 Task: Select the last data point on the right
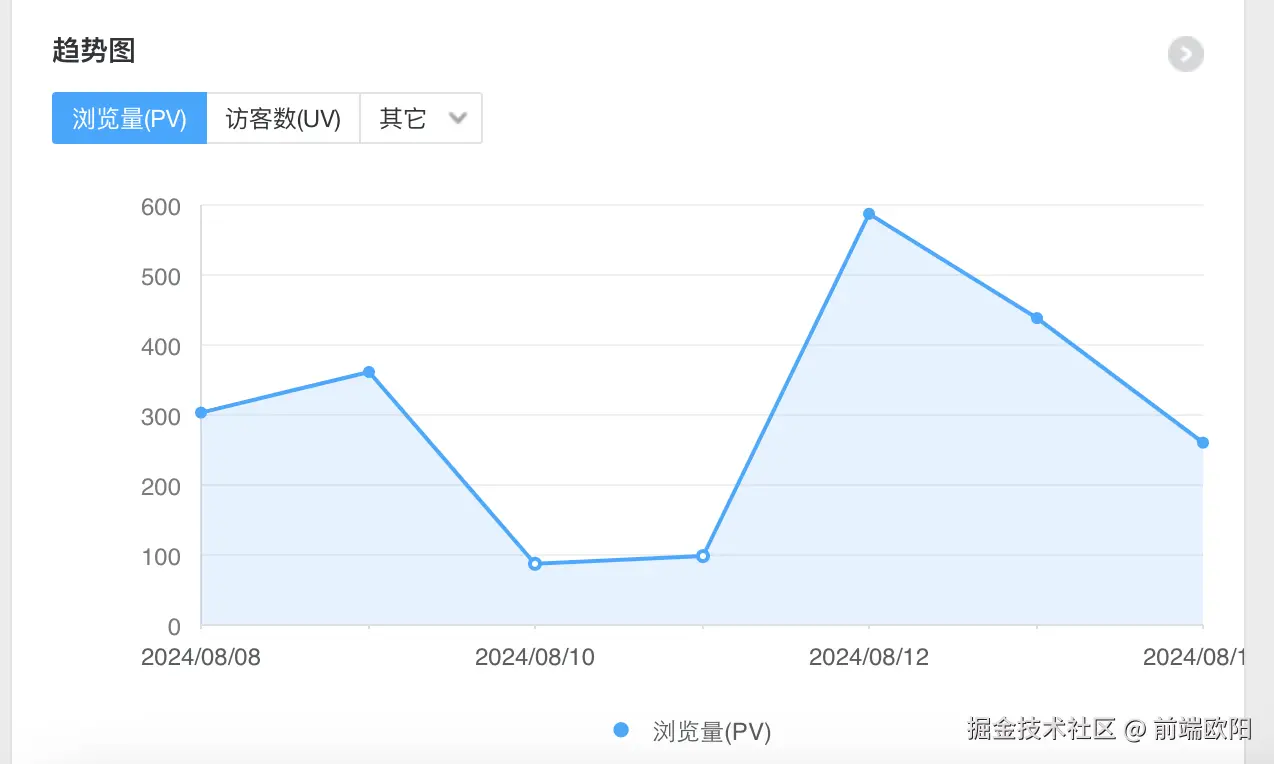tap(1202, 441)
